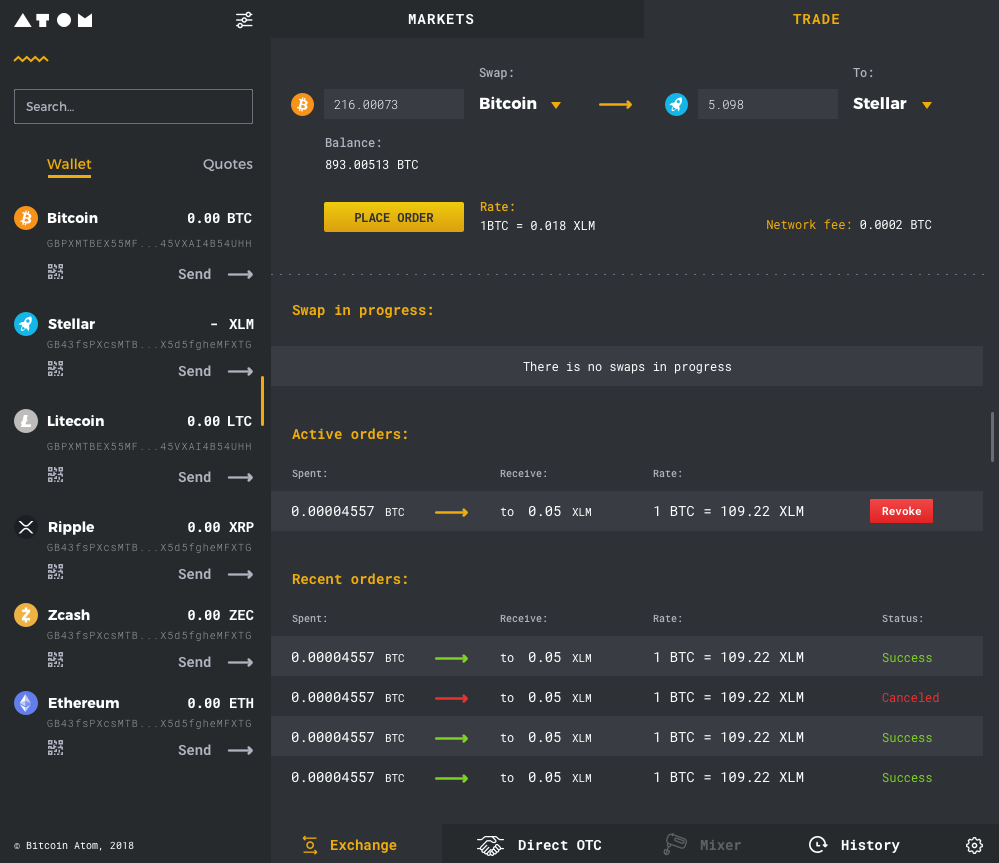Click the Send arrow for Ripple
The image size is (999, 863).
coord(241,574)
